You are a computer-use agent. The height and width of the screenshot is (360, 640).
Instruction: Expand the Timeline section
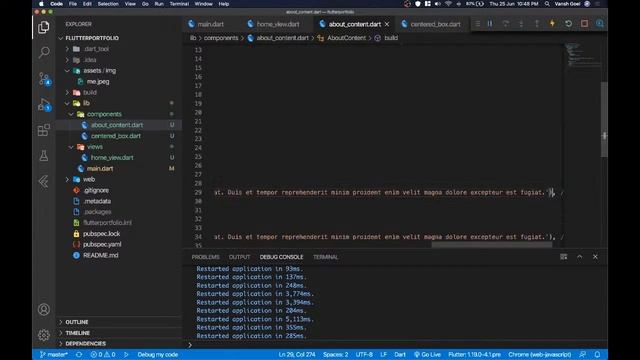coord(78,333)
